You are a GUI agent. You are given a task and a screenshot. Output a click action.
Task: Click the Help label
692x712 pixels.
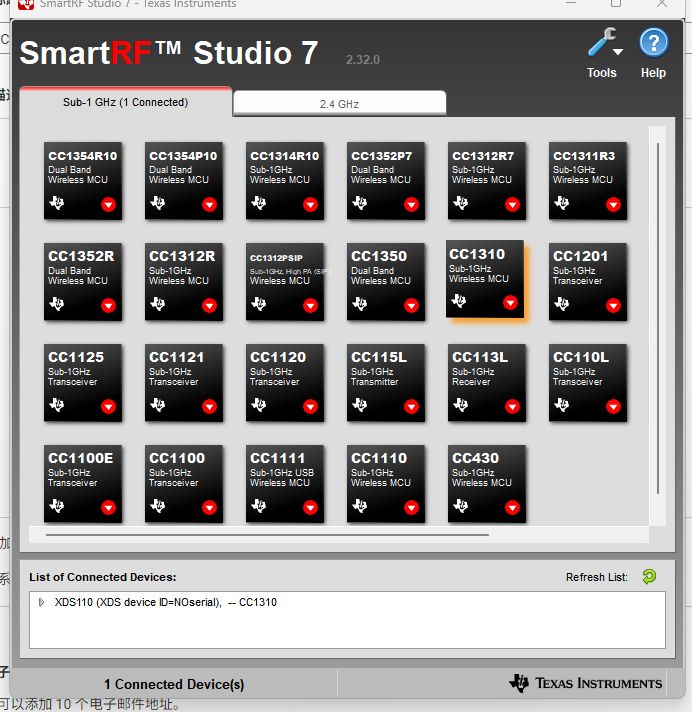pyautogui.click(x=653, y=73)
